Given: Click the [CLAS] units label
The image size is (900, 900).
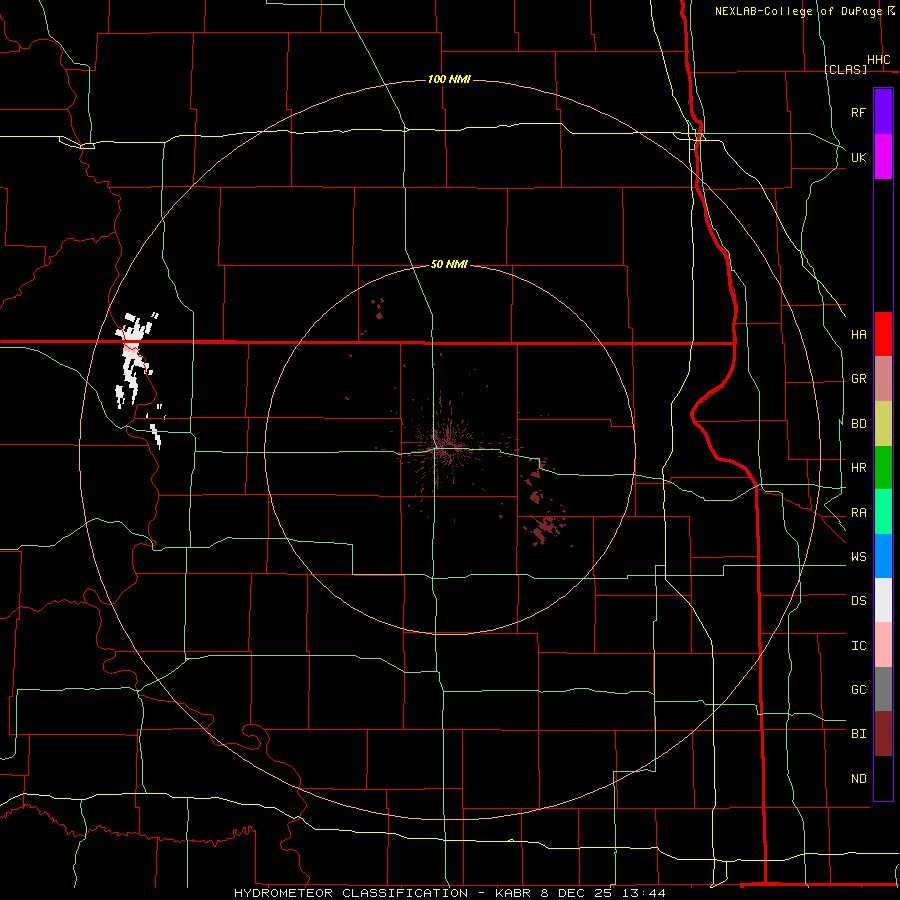Looking at the screenshot, I should (x=845, y=69).
